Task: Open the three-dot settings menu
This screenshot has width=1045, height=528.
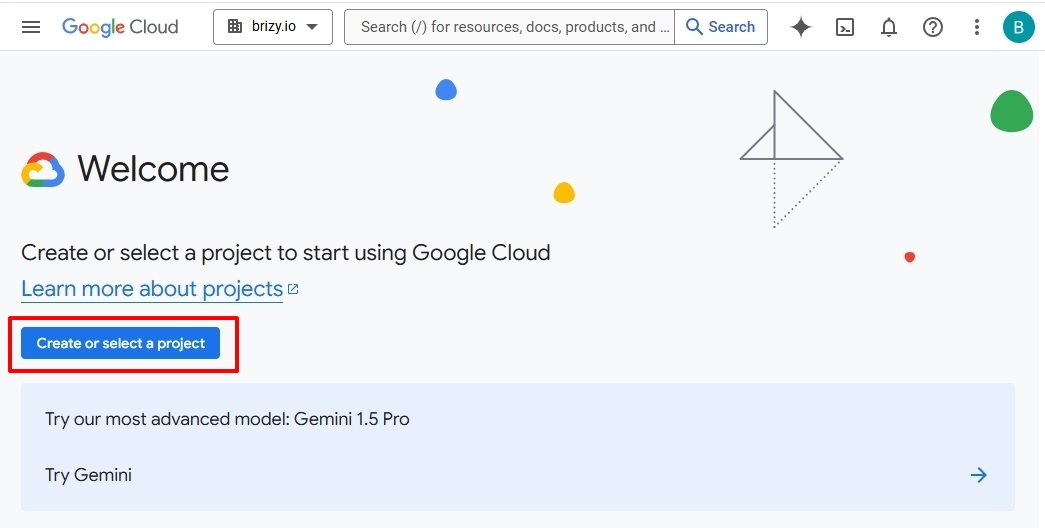Action: click(976, 27)
